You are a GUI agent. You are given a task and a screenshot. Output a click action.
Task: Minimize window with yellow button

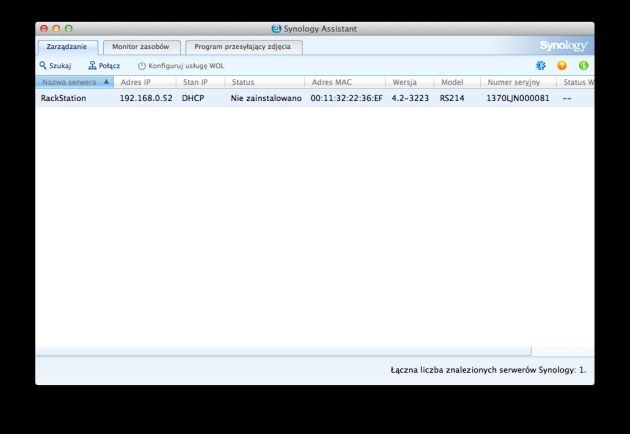pyautogui.click(x=56, y=29)
